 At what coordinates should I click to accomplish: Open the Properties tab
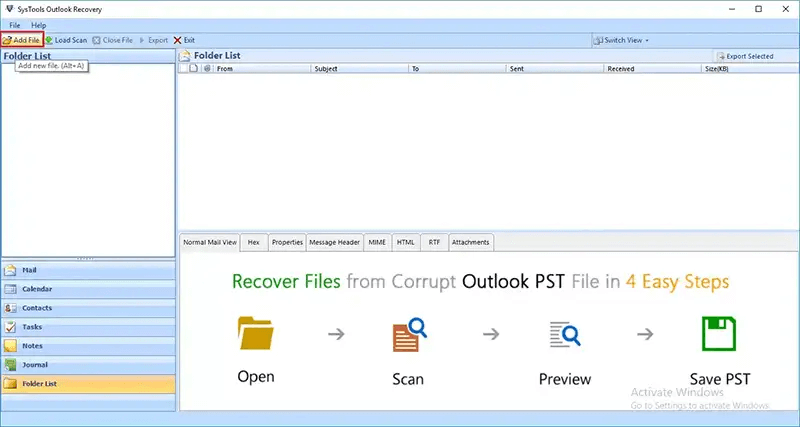(x=287, y=242)
